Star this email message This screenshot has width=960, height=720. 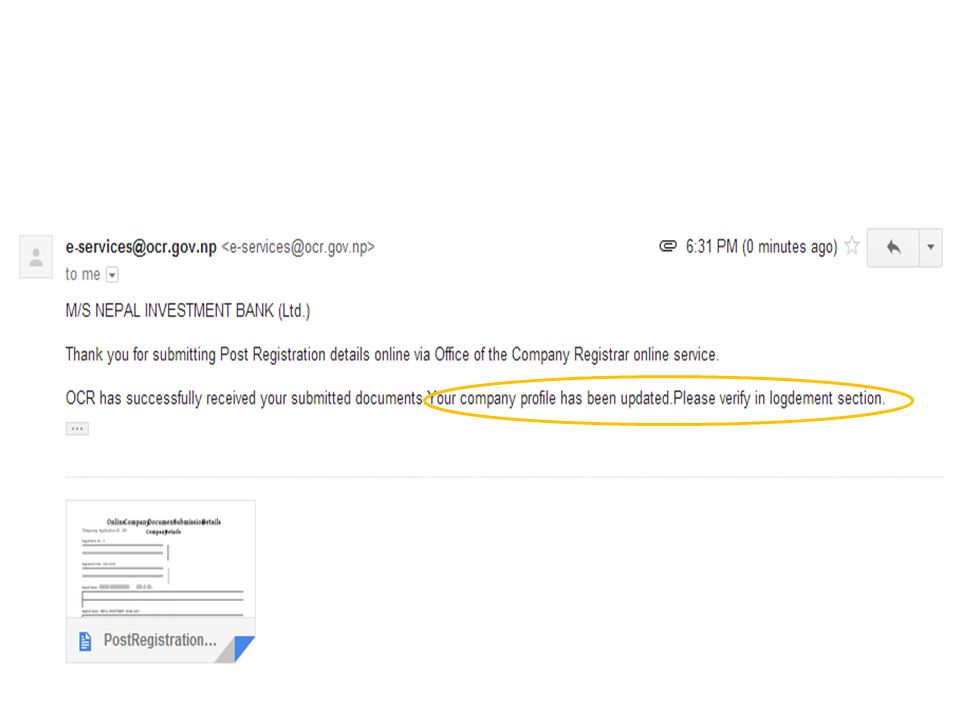[x=852, y=246]
